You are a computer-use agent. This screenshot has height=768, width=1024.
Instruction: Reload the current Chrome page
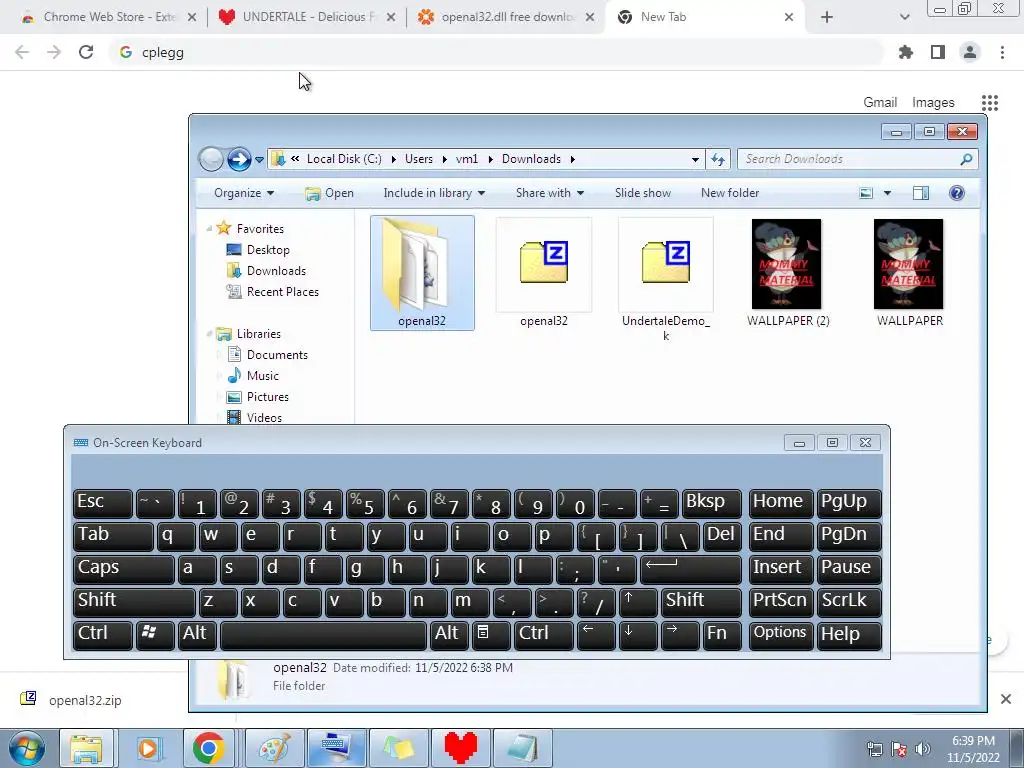(86, 52)
